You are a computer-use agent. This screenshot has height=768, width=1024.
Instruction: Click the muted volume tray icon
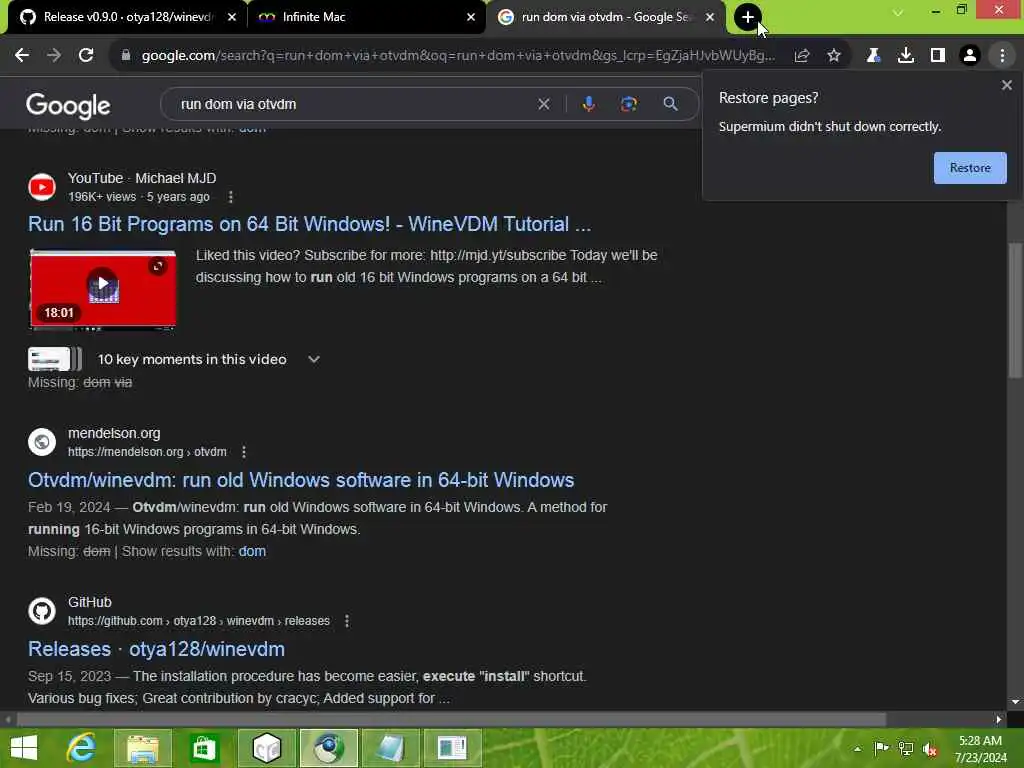click(x=930, y=749)
